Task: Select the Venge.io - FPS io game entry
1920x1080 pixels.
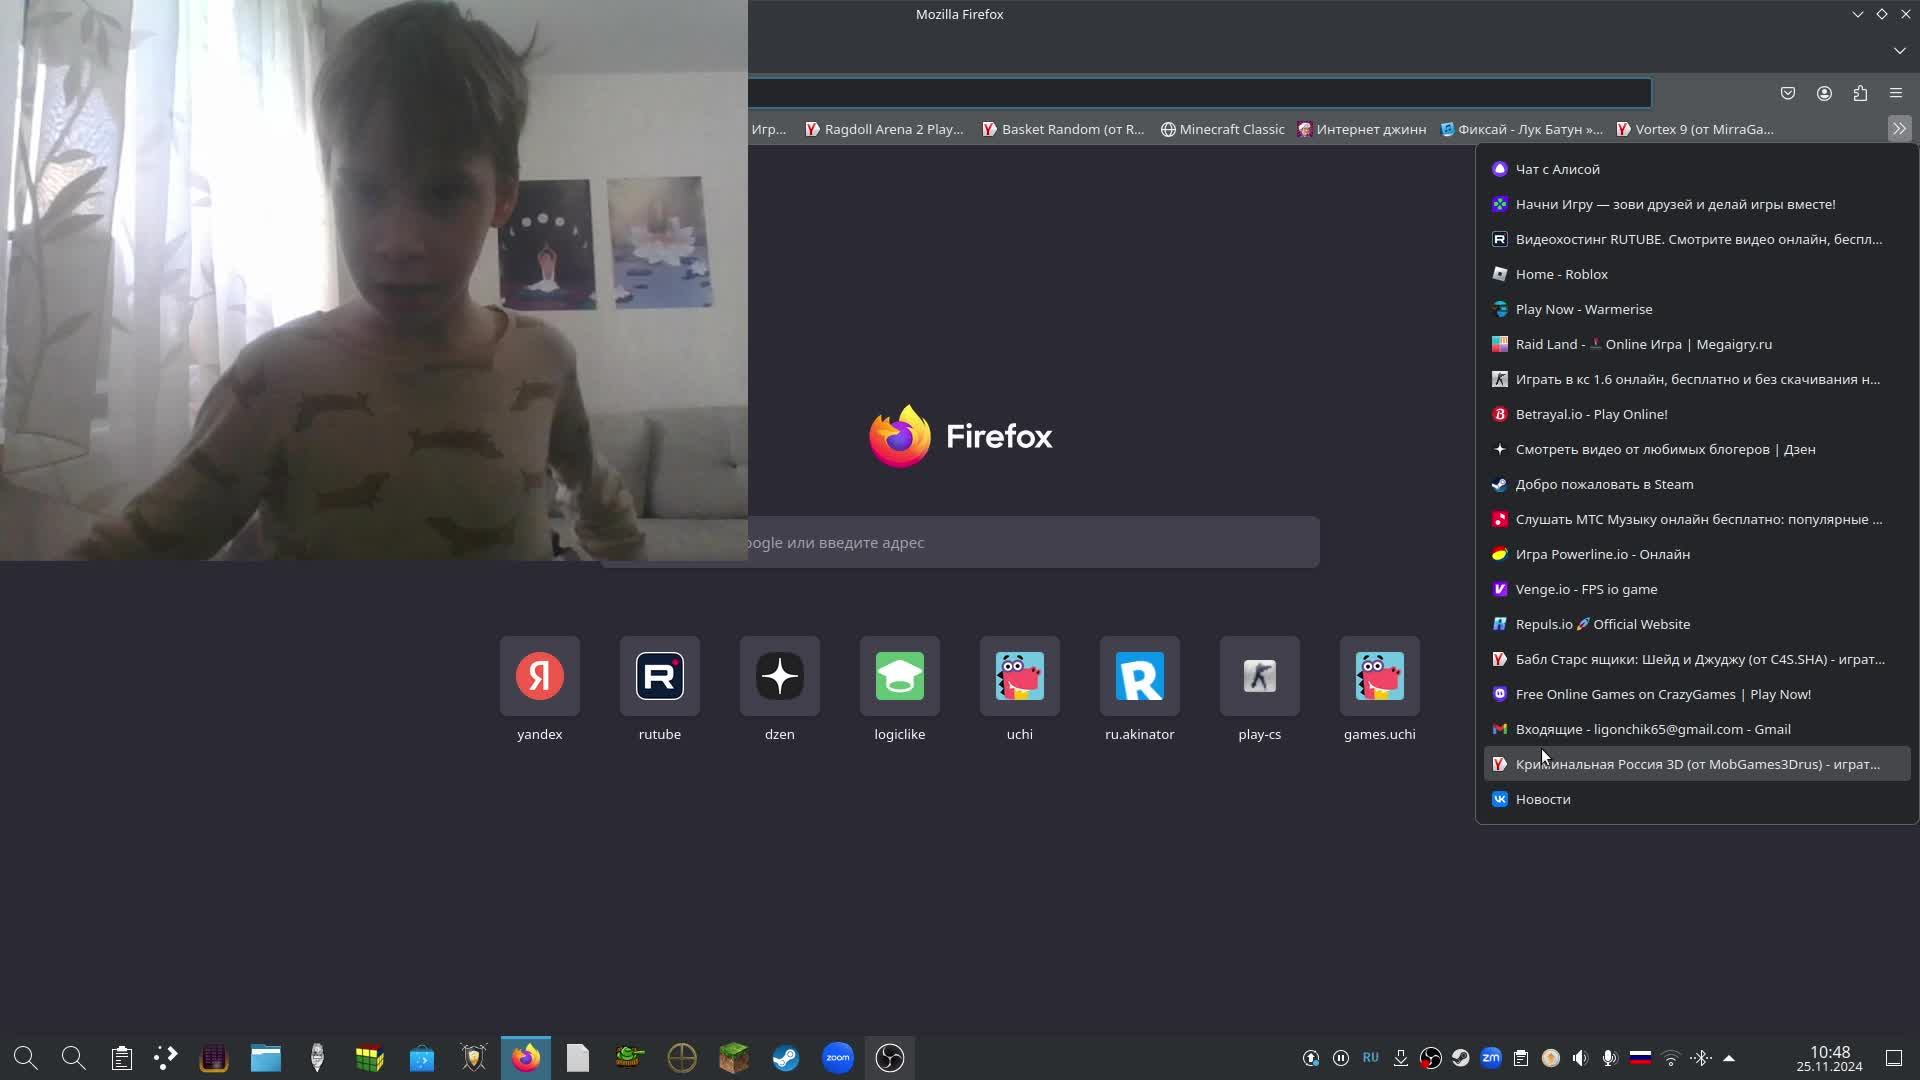Action: pos(1586,589)
